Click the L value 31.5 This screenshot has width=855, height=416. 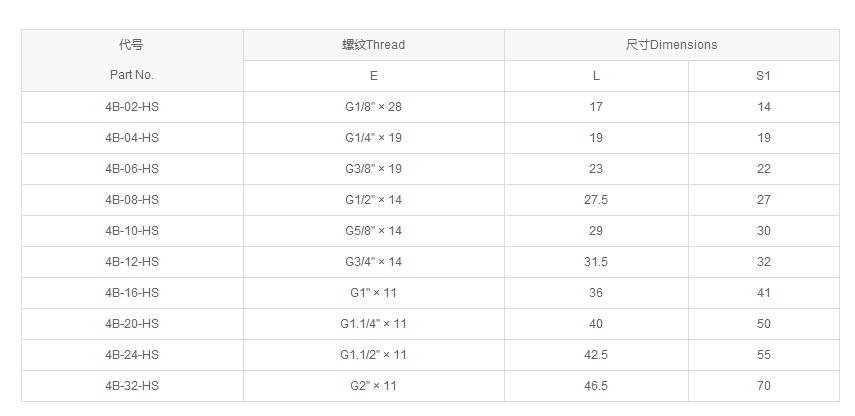coord(596,262)
